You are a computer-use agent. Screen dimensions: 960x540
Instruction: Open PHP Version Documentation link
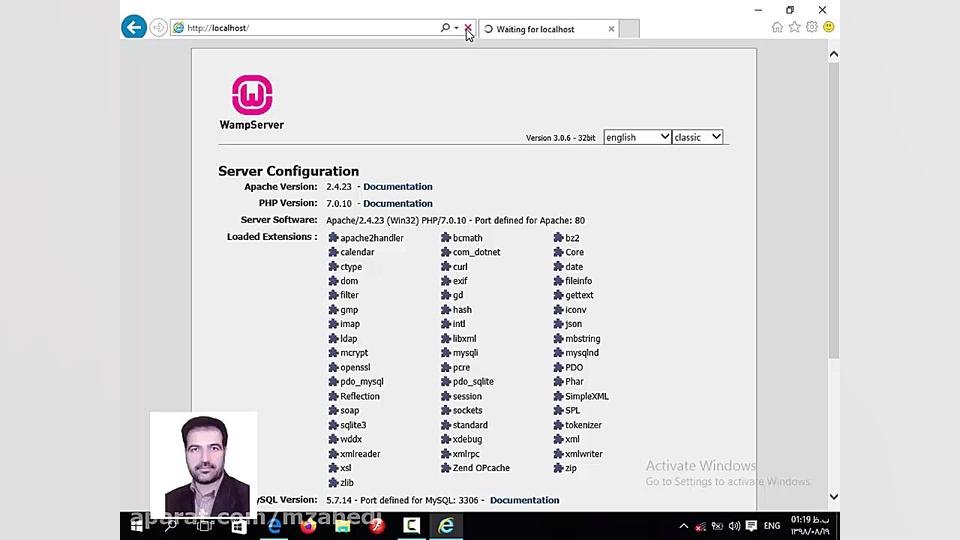pos(397,203)
